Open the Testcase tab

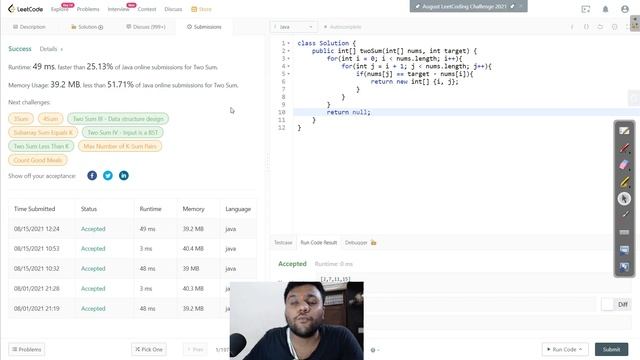pos(283,242)
